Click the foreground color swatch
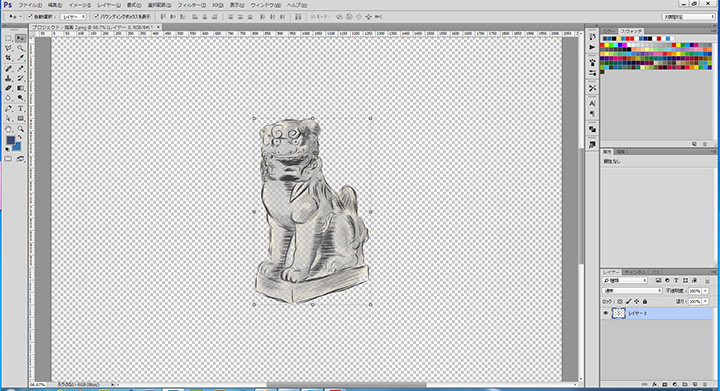Viewport: 720px width, 391px height. pos(10,140)
